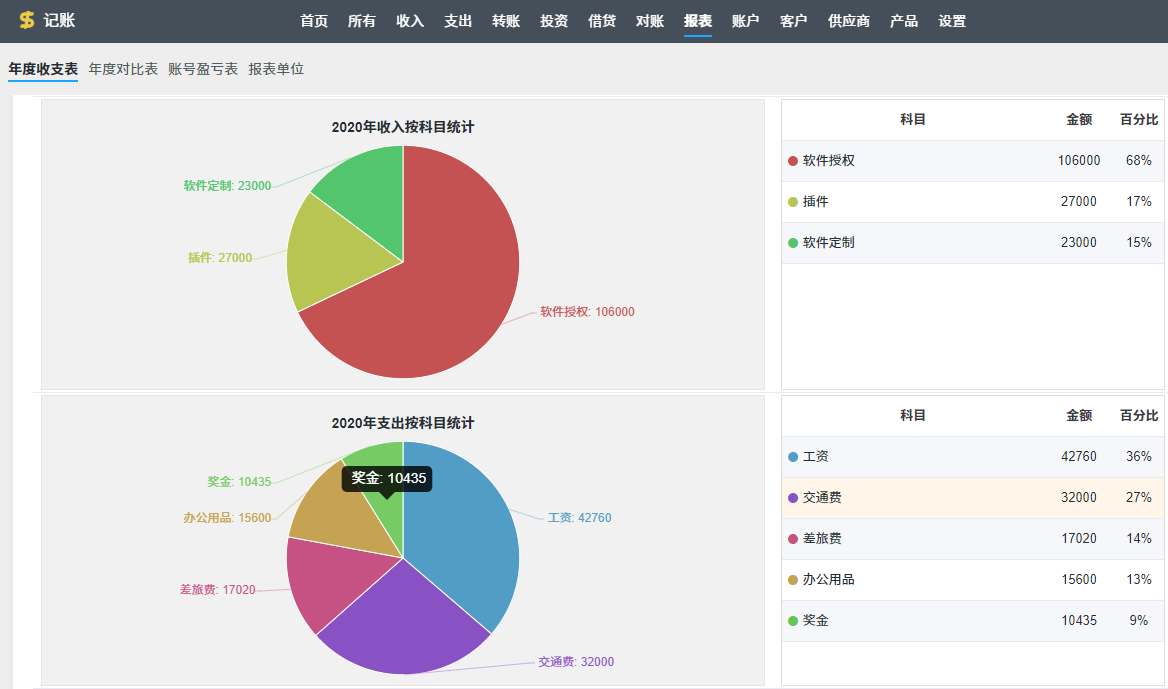
Task: Open the 首页 menu item
Action: coord(314,21)
